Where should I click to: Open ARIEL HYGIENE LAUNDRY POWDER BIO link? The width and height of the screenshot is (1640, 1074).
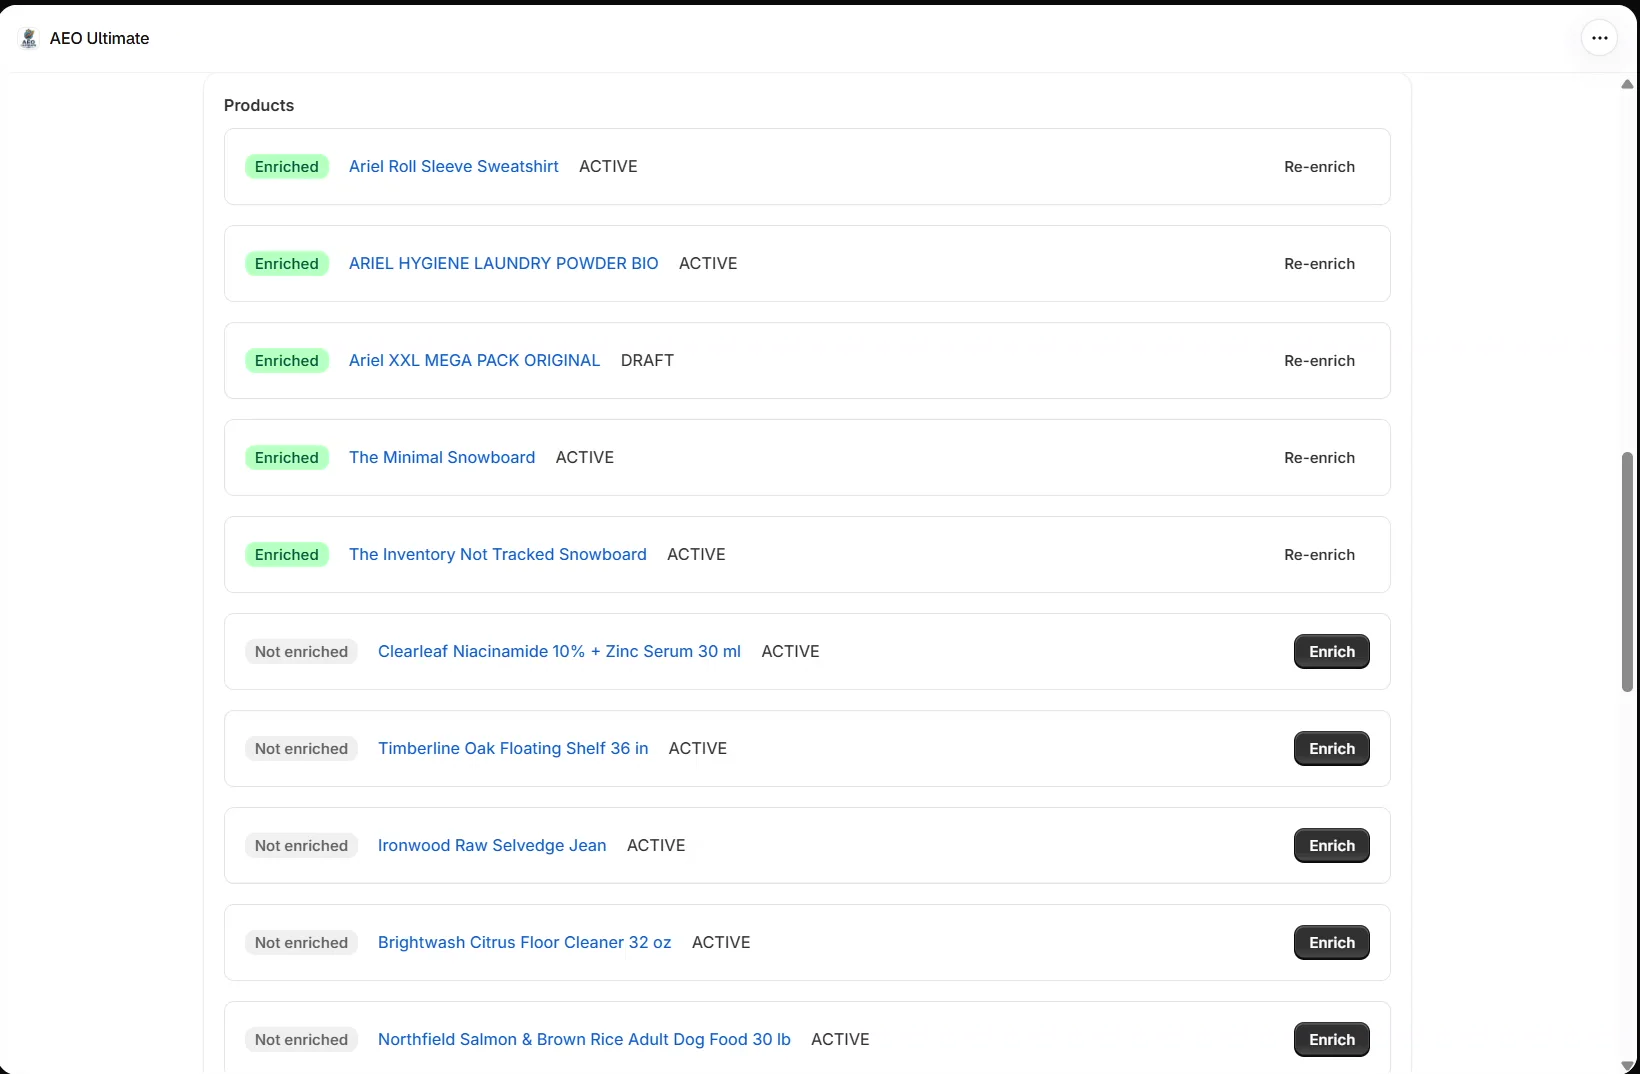coord(503,263)
